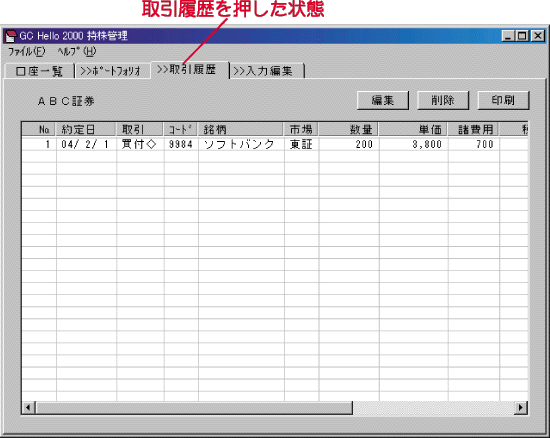Viewport: 550px width, 438px height.
Task: Select the ソフトバンク transaction row
Action: (x=275, y=144)
